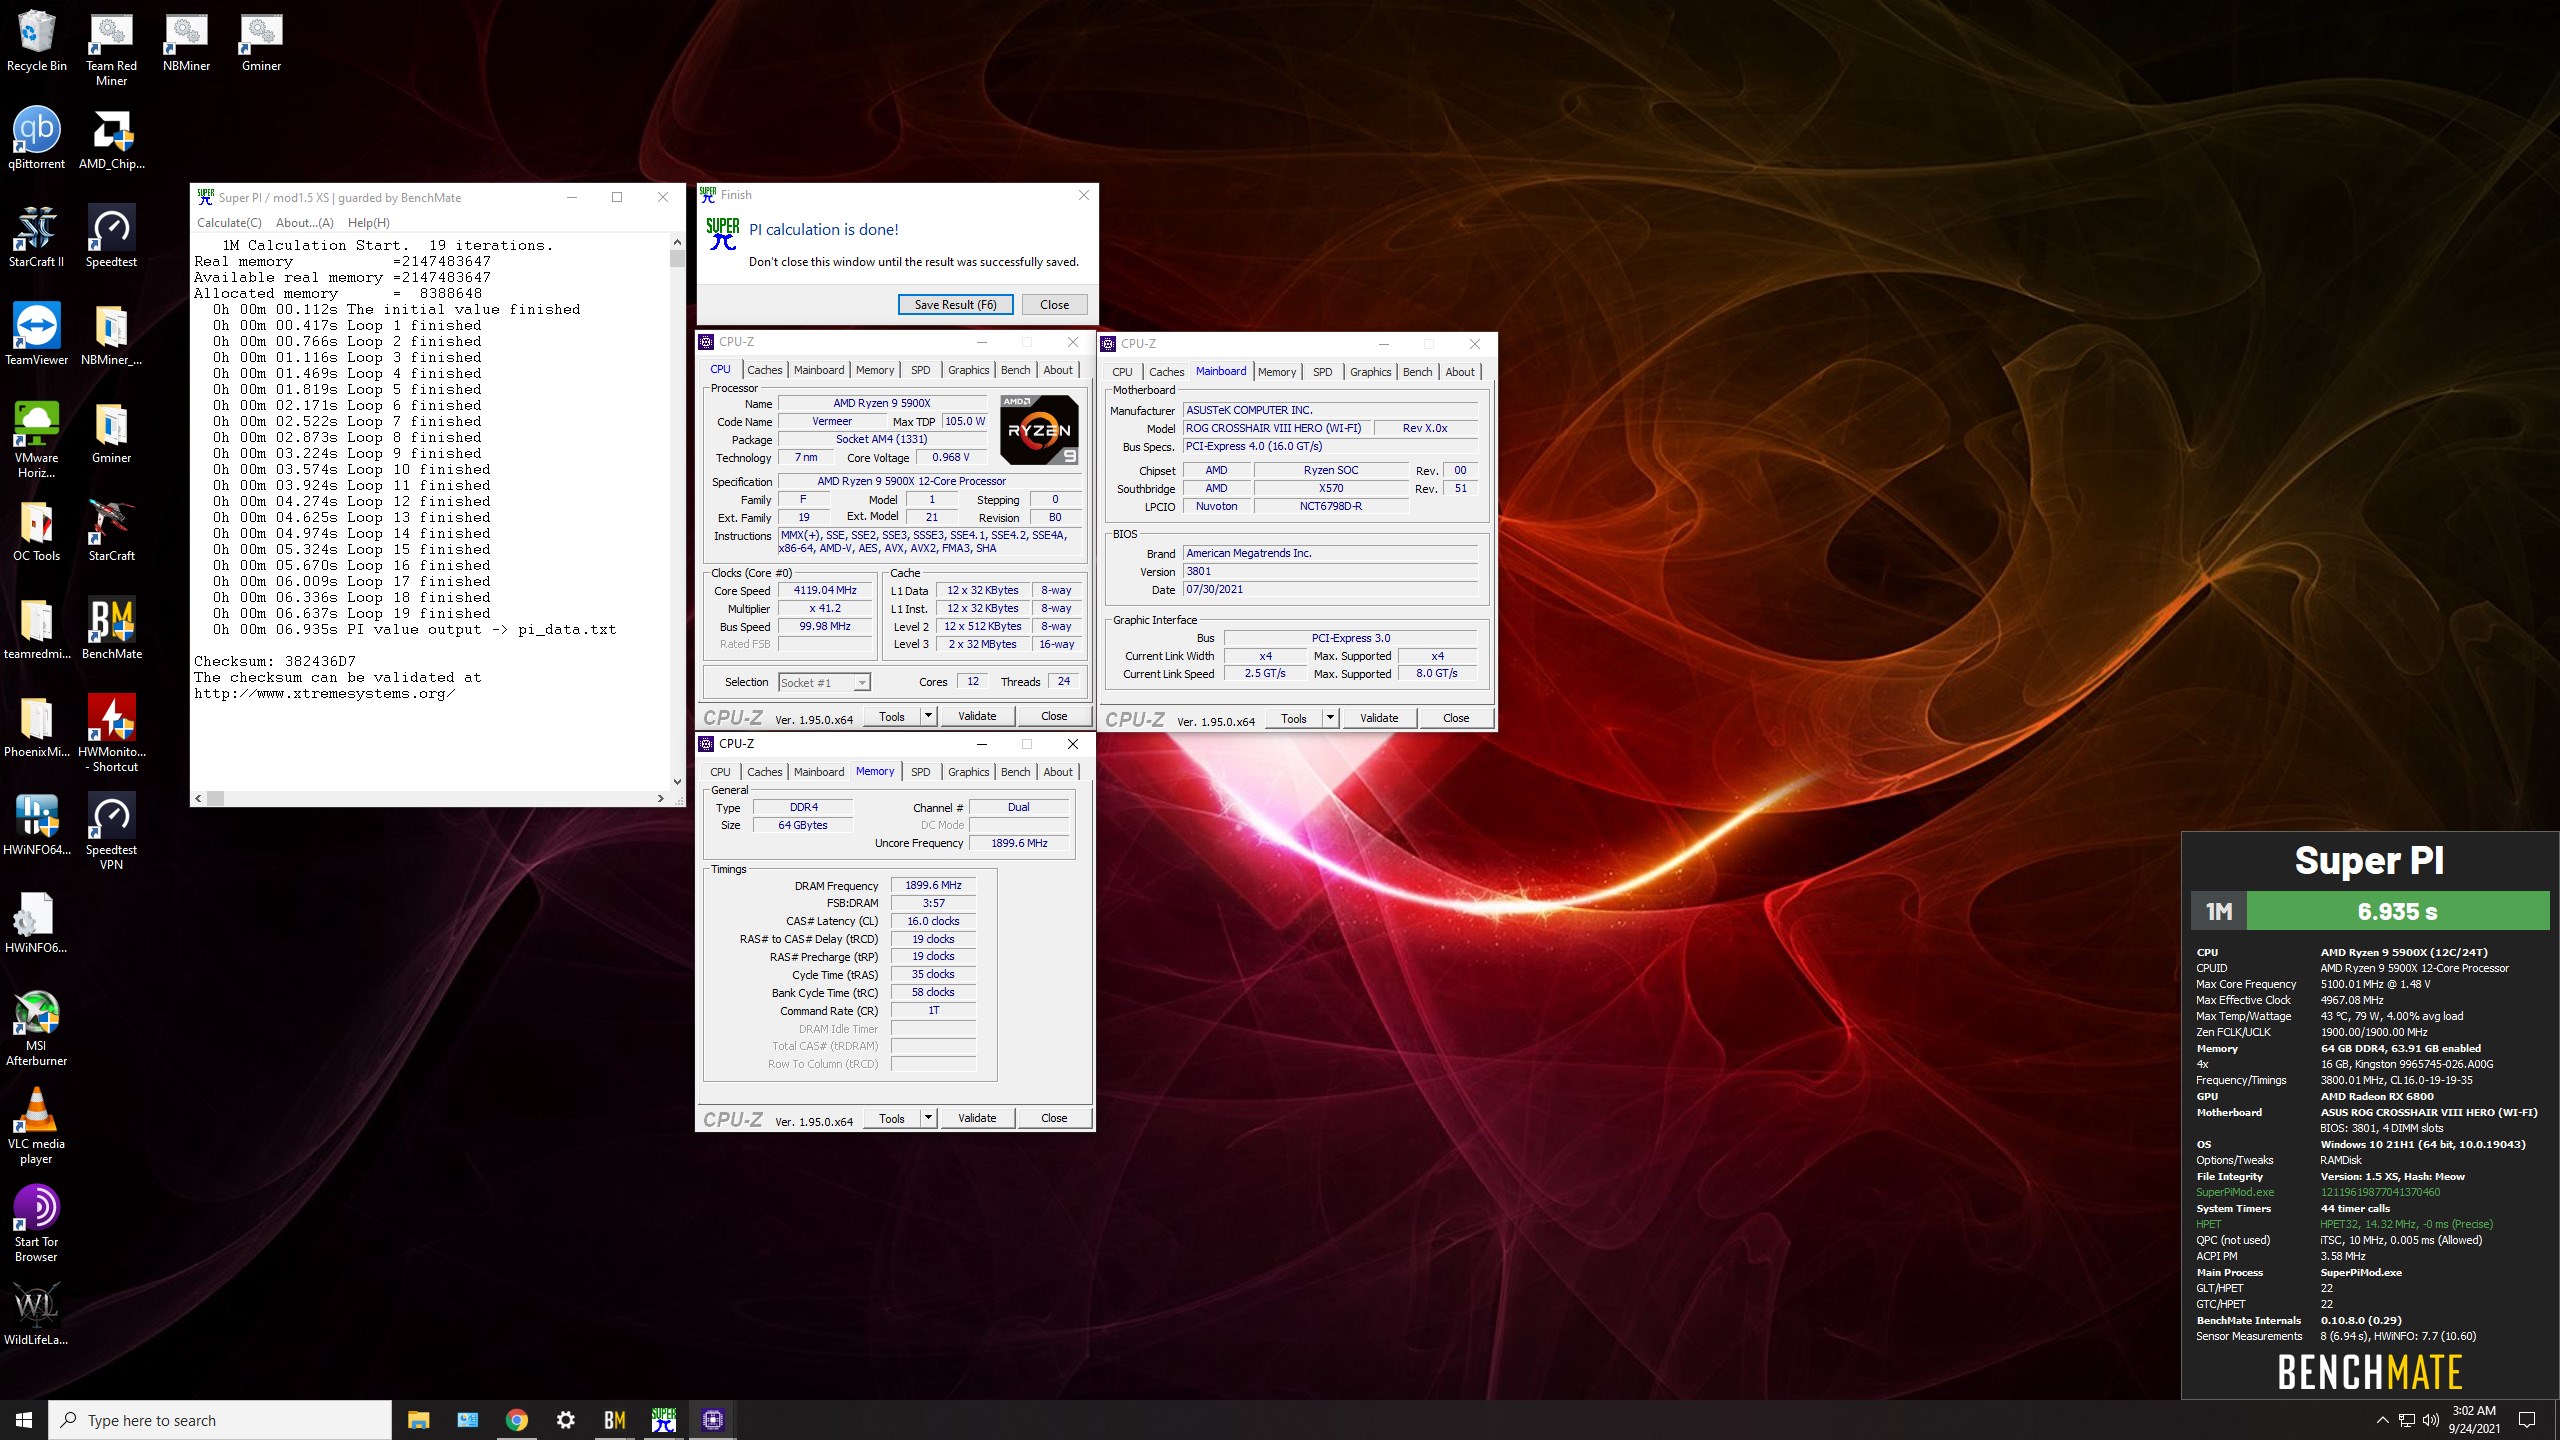Click the Chrome taskbar icon
The image size is (2560, 1440).
516,1420
